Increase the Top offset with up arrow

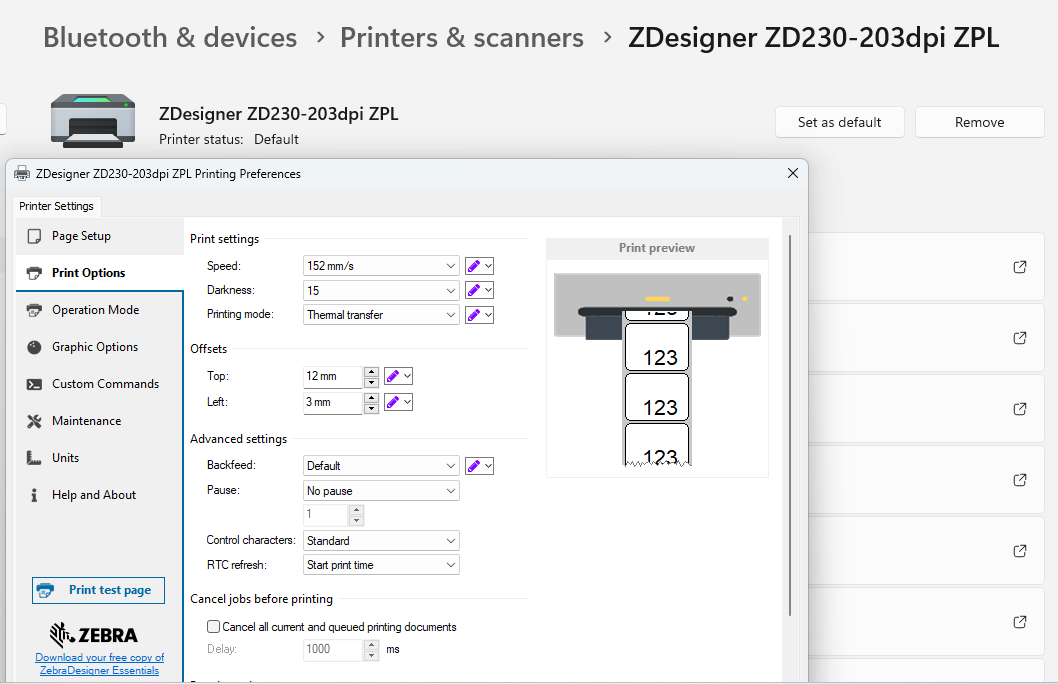coord(372,371)
